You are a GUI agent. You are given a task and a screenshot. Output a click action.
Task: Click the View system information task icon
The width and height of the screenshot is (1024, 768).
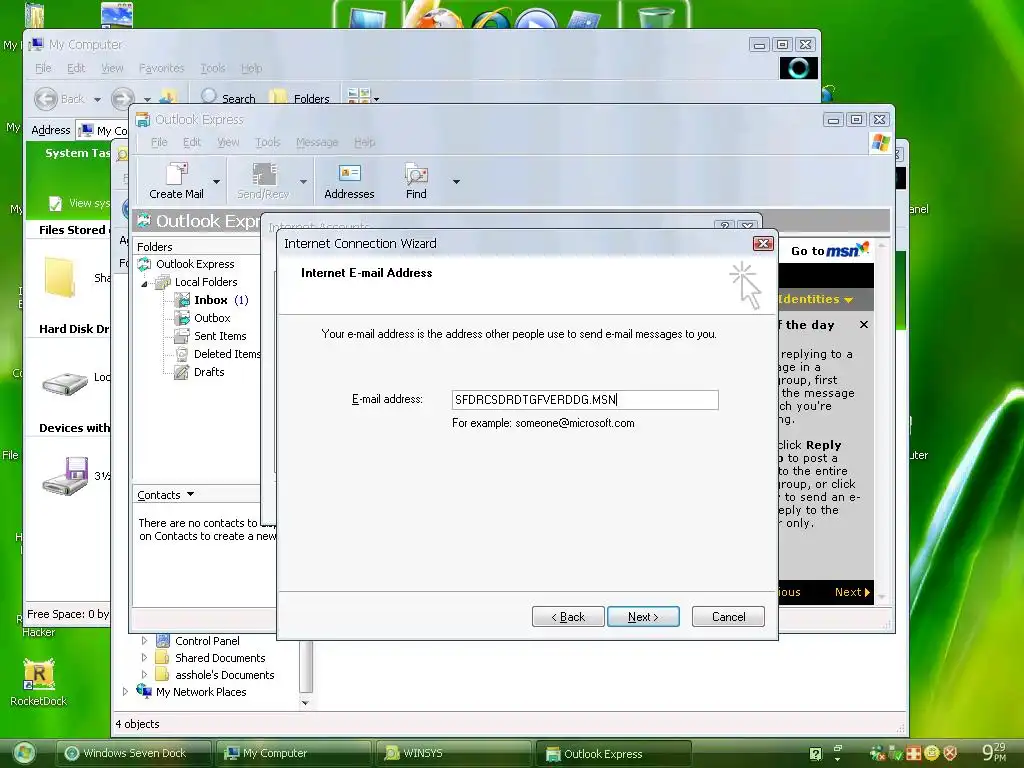point(56,204)
